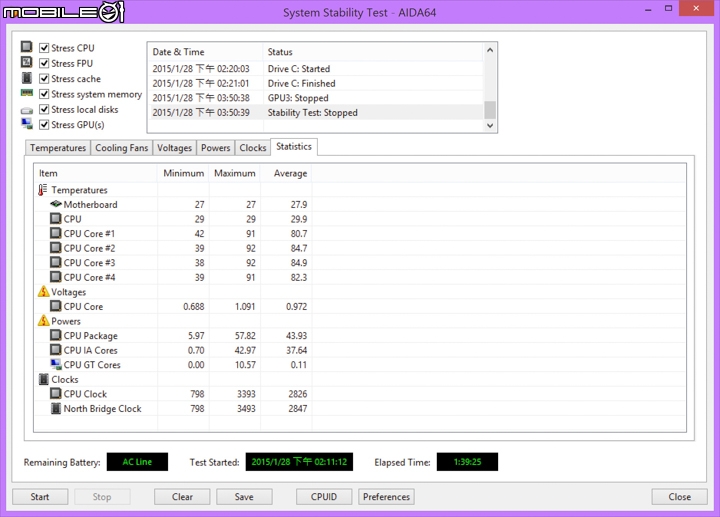This screenshot has width=720, height=517.
Task: Click the disk drive icon beside Stress local disks
Action: (x=27, y=110)
